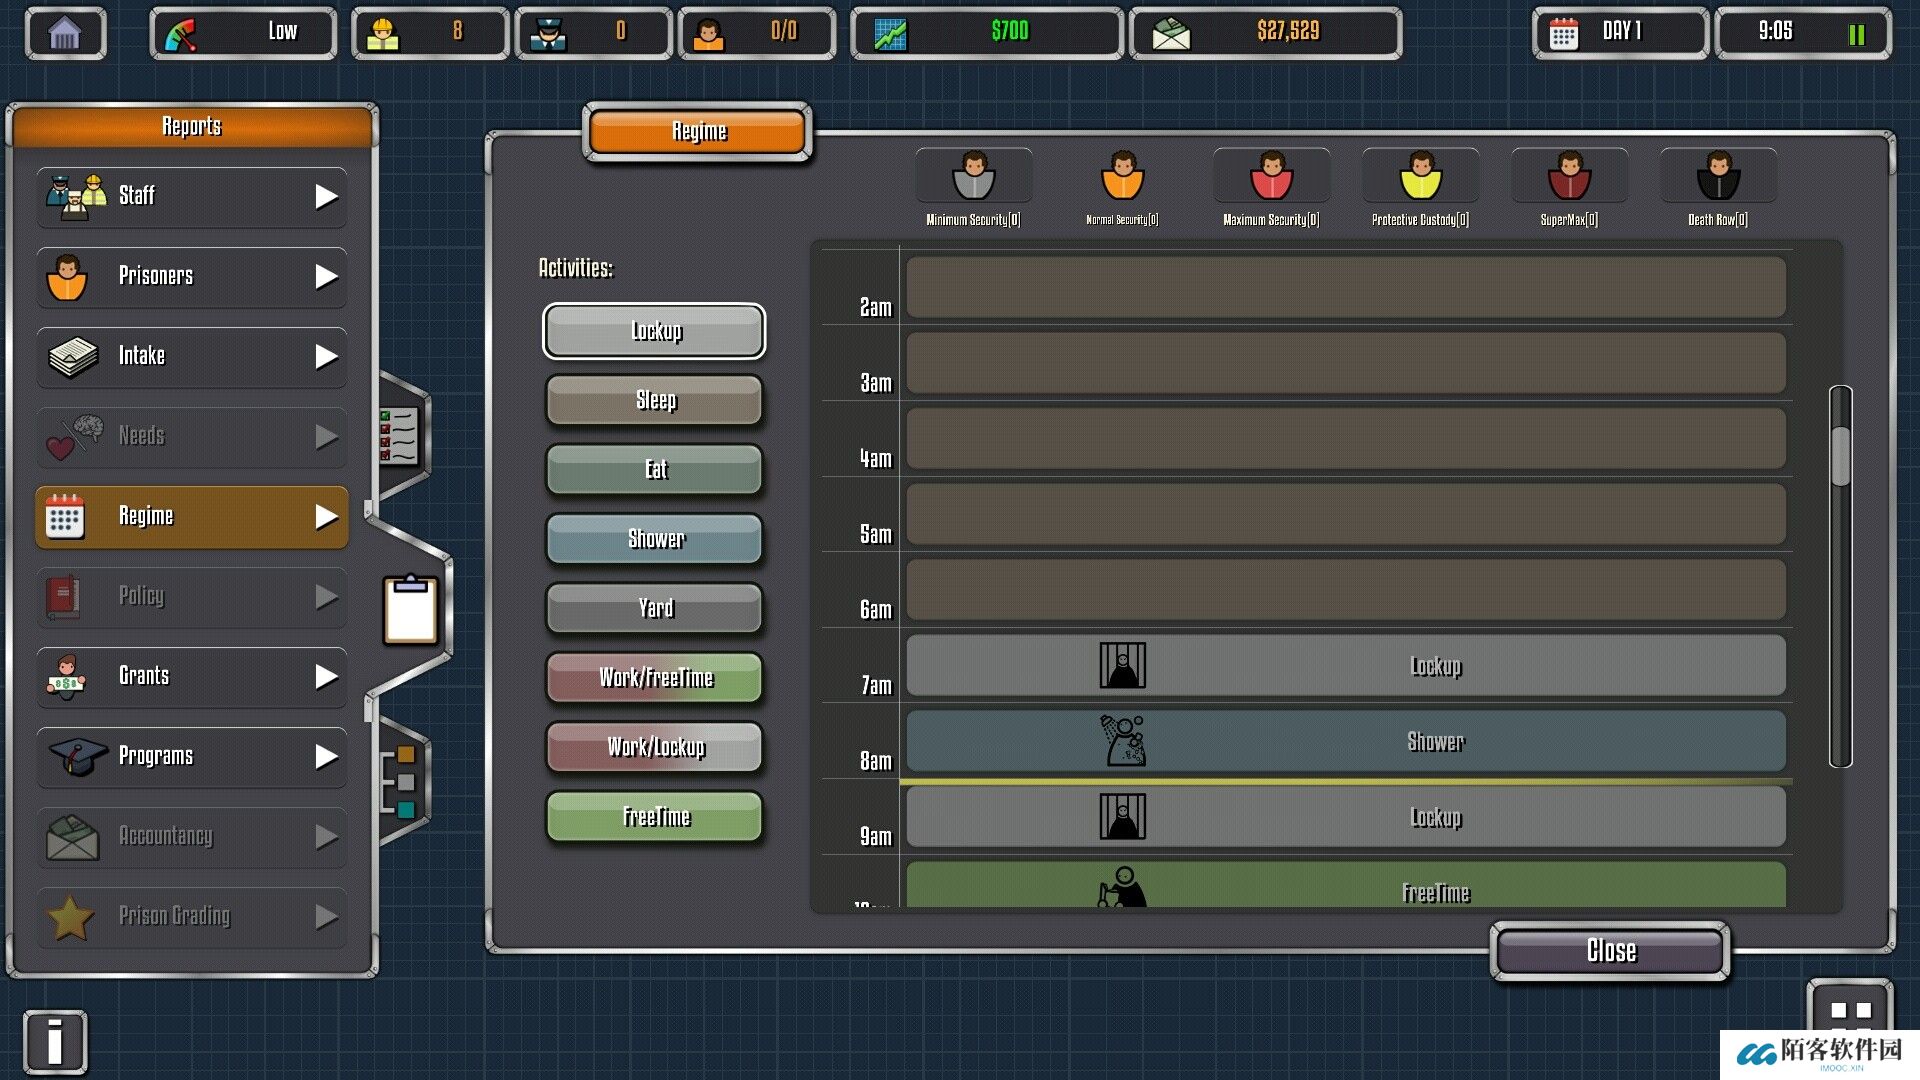Click the pause game control
The image size is (1920, 1080).
[1856, 35]
